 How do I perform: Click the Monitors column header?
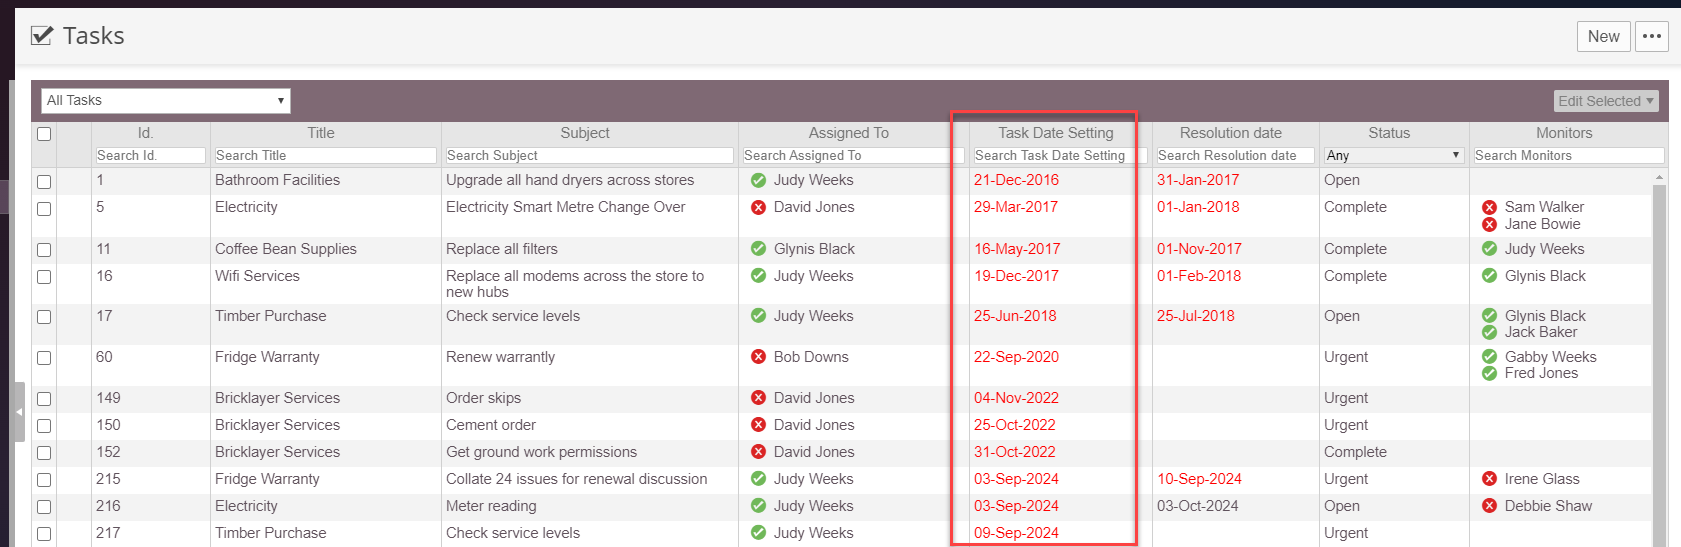(1564, 133)
